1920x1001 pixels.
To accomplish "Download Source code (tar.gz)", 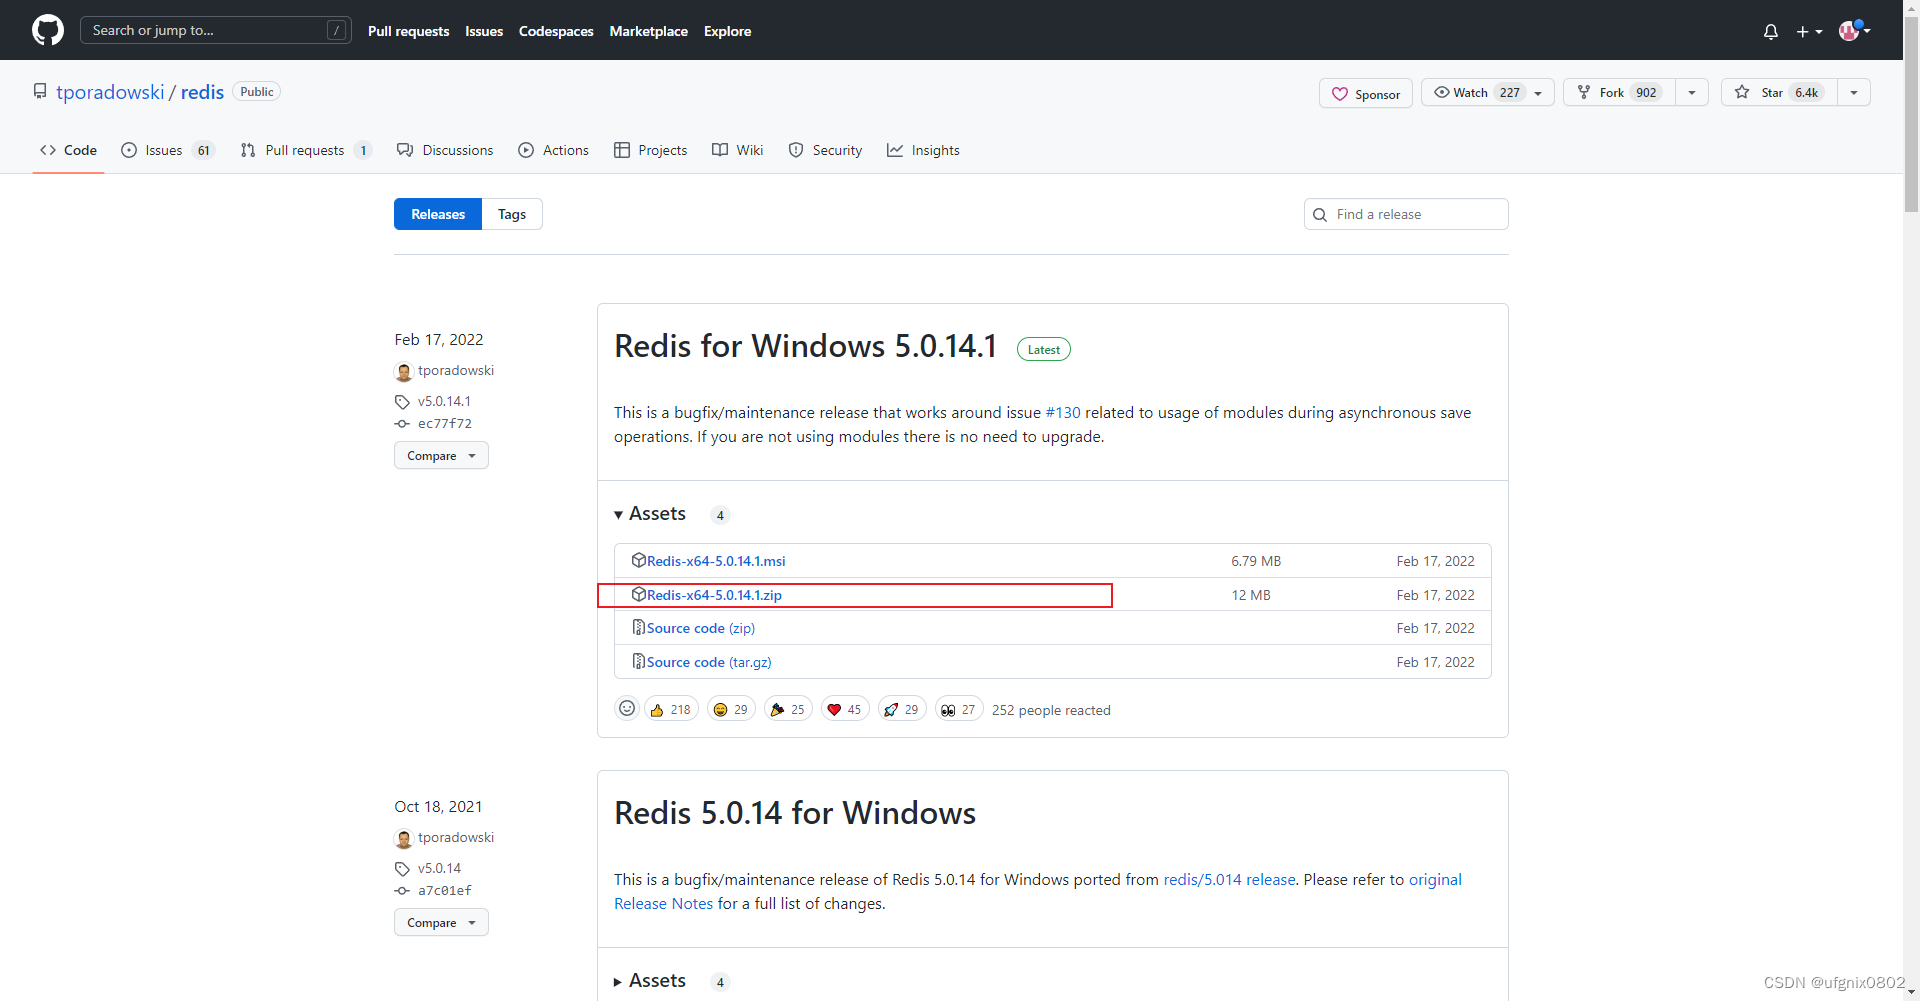I will [x=709, y=662].
